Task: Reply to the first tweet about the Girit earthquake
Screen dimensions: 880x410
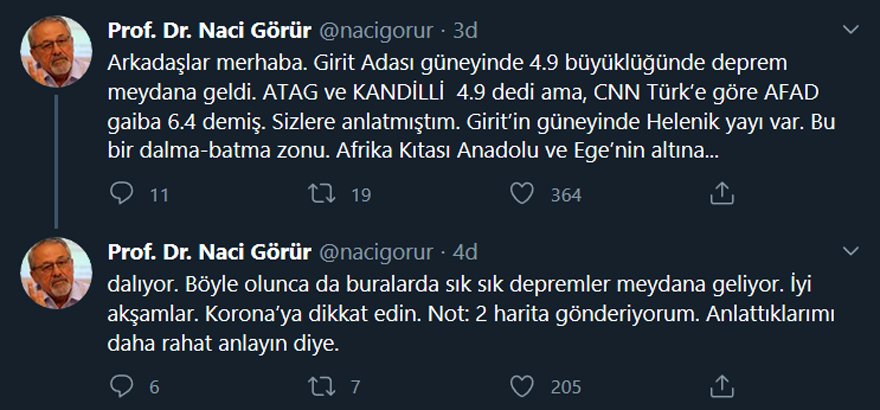Action: point(121,195)
